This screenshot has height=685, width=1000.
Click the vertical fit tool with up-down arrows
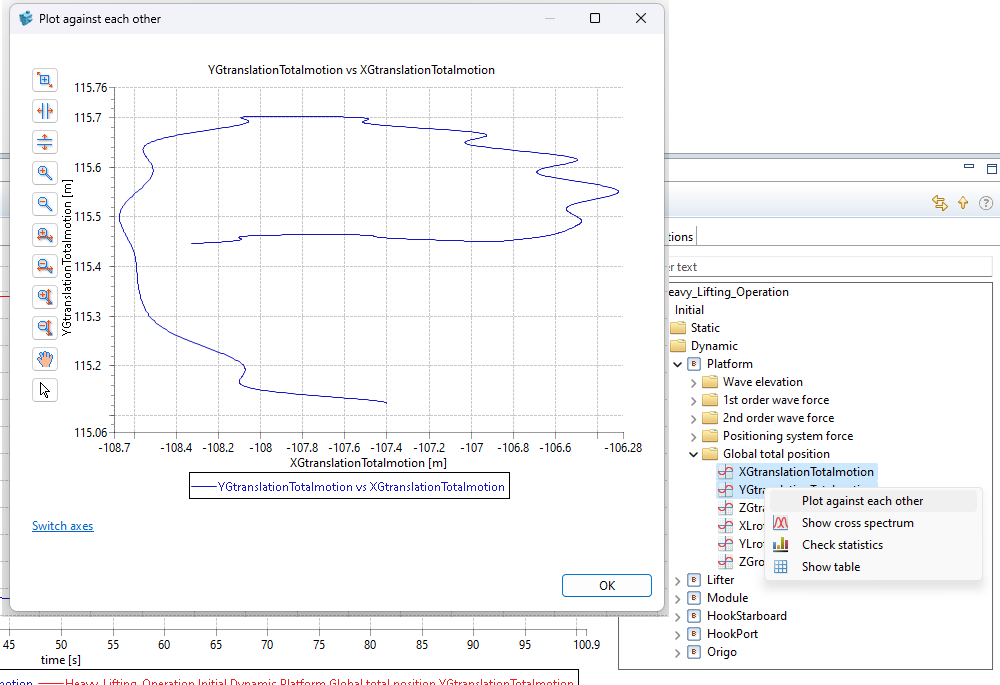(45, 141)
